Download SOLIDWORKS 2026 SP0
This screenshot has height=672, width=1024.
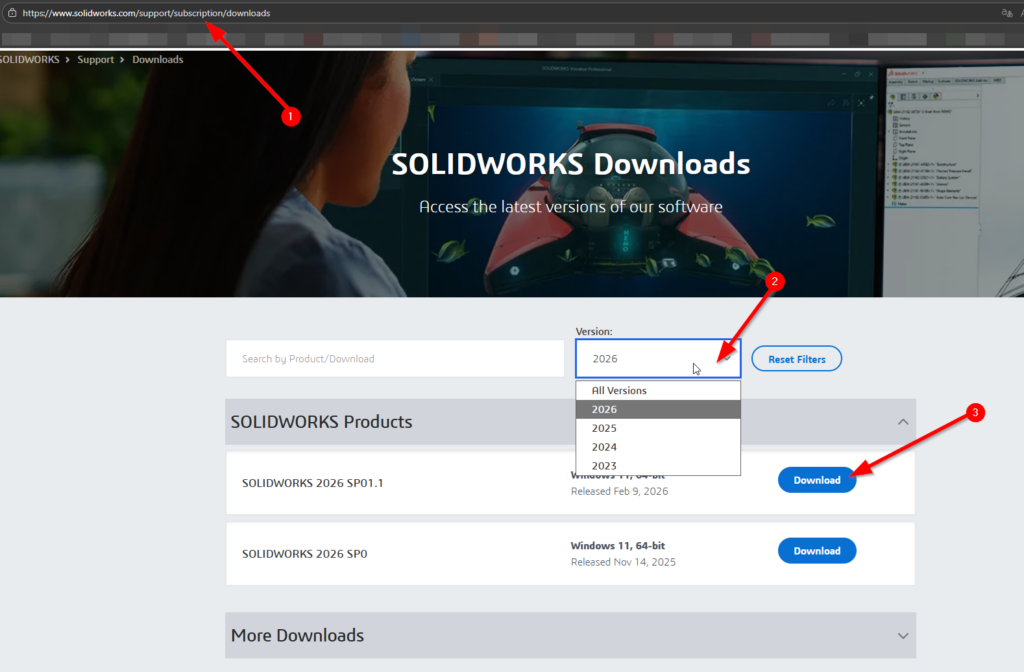coord(817,550)
